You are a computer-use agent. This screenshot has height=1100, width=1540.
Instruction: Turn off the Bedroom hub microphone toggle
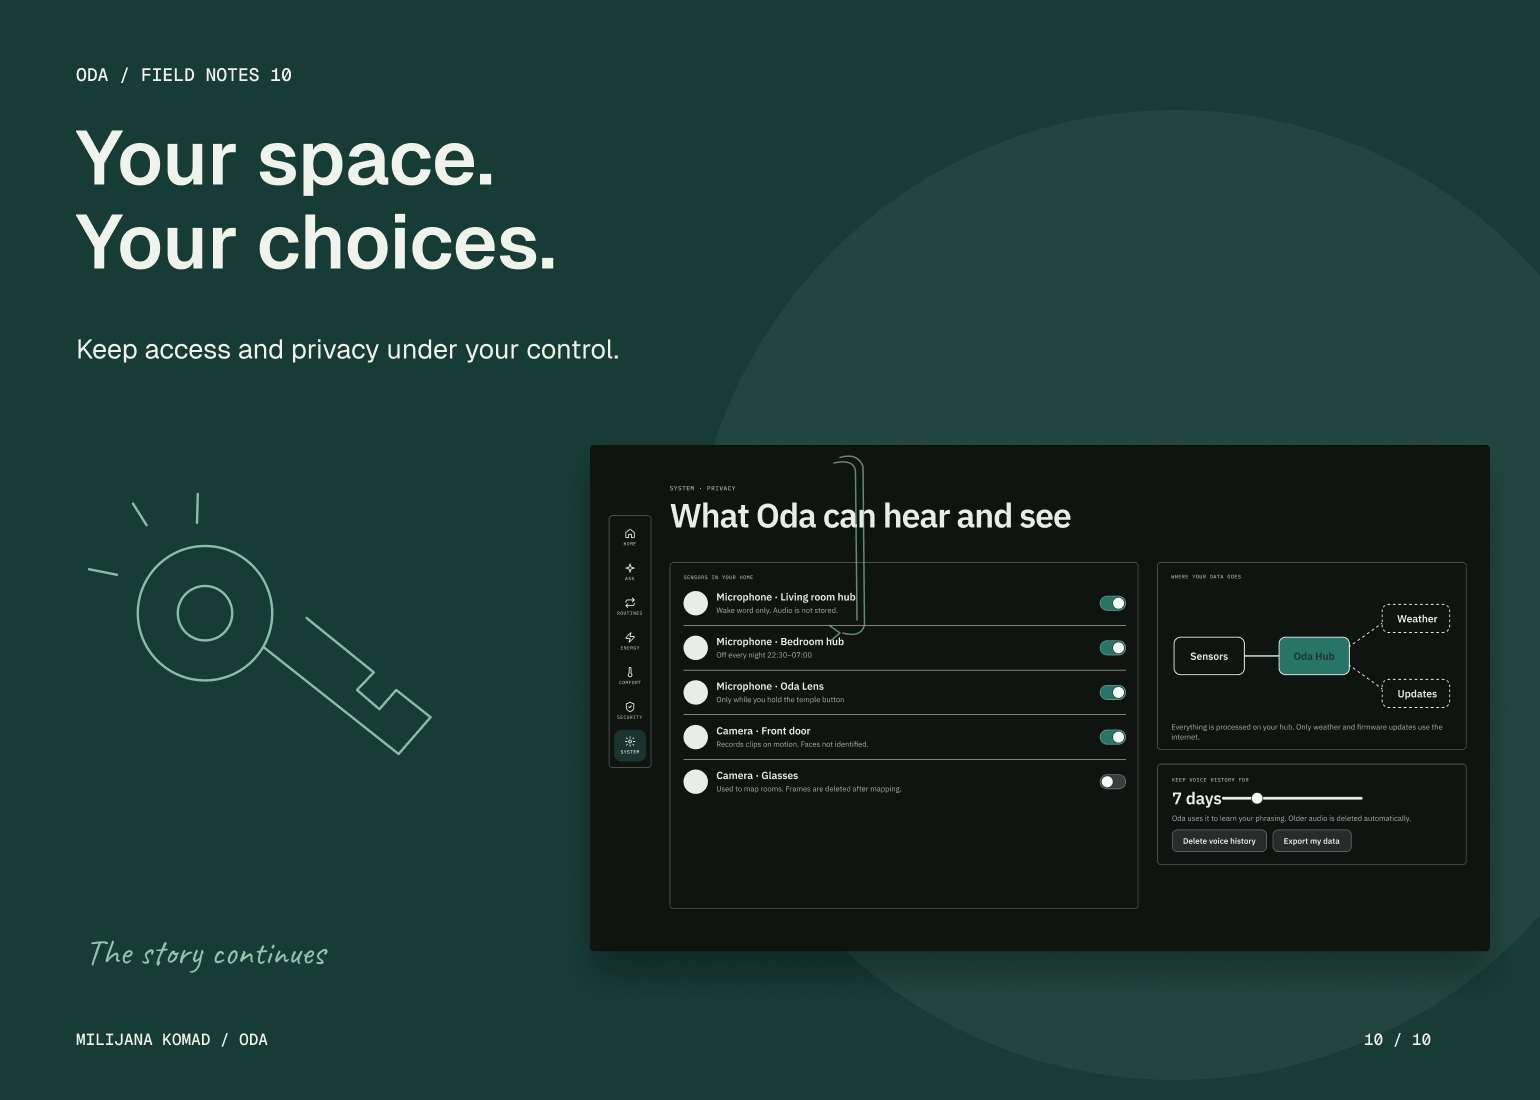1113,648
